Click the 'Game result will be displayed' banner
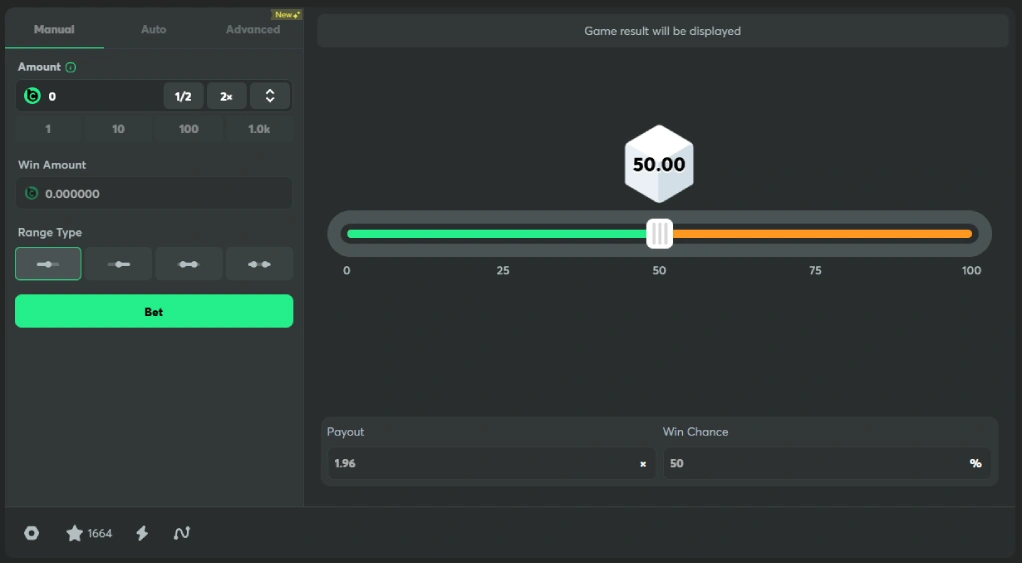The image size is (1022, 563). [663, 31]
